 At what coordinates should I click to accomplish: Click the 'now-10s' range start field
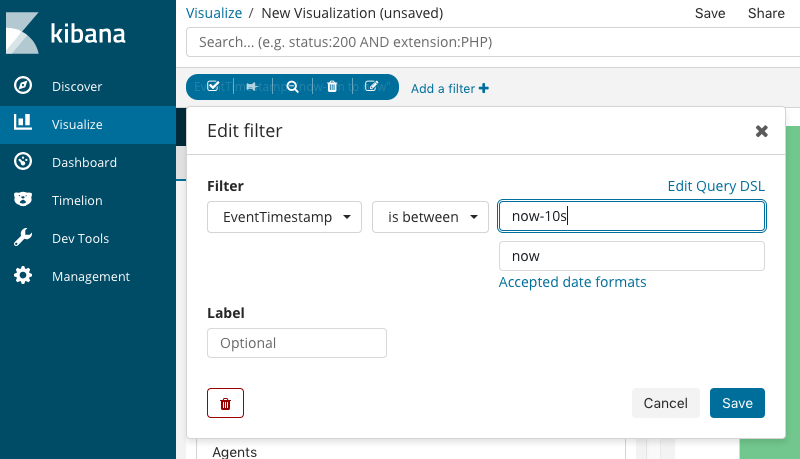pos(632,216)
